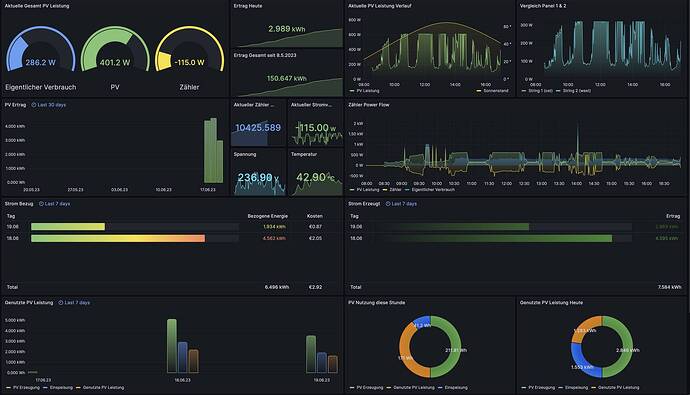Open the Aktuelle PV Leistung Verlauf panel menu
The height and width of the screenshot is (395, 690).
[x=380, y=6]
